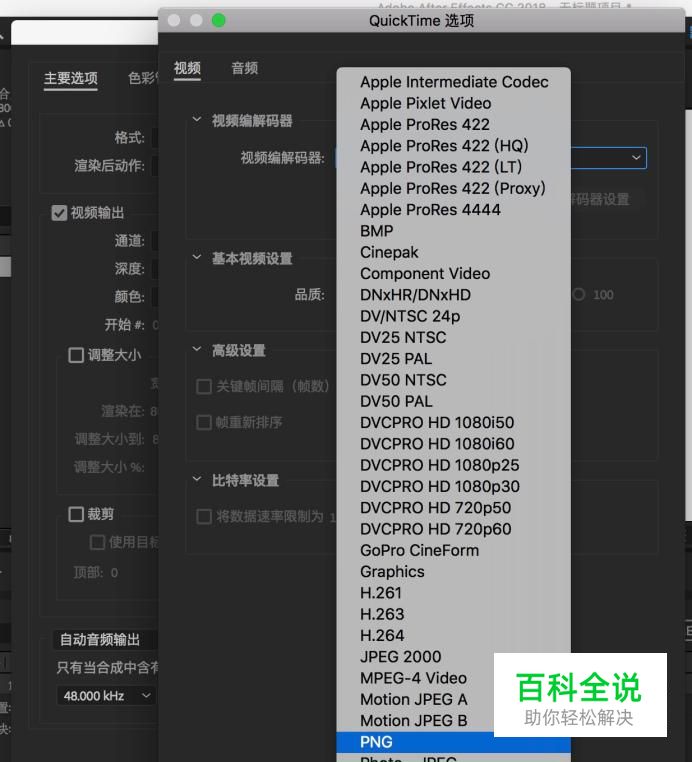
Task: Select DV/NTSC 24p option
Action: point(453,316)
